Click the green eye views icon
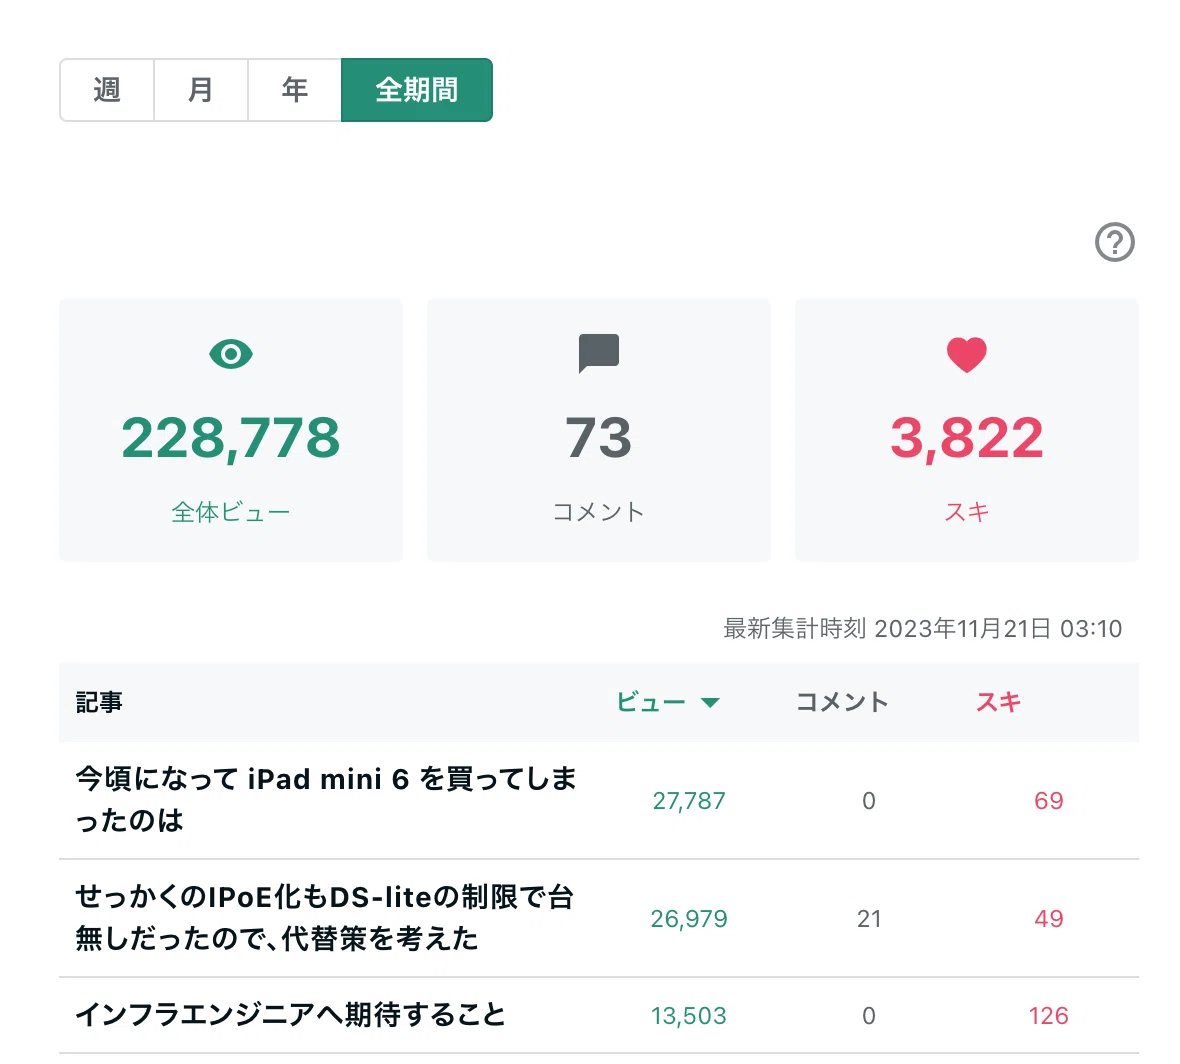Viewport: 1180px width, 1064px height. pyautogui.click(x=230, y=354)
